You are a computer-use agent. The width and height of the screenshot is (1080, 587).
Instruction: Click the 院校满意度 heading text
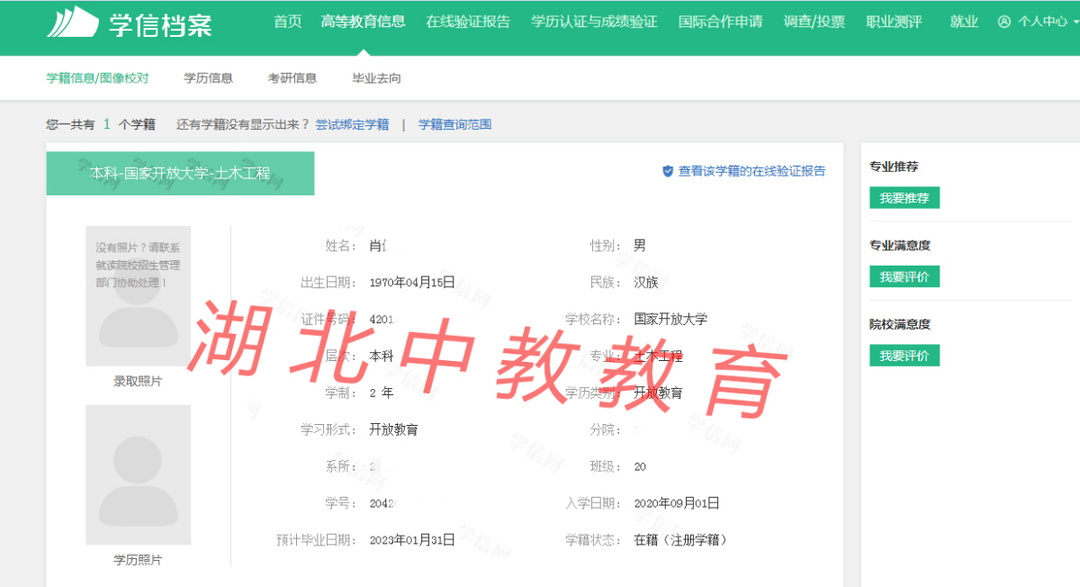coord(900,325)
